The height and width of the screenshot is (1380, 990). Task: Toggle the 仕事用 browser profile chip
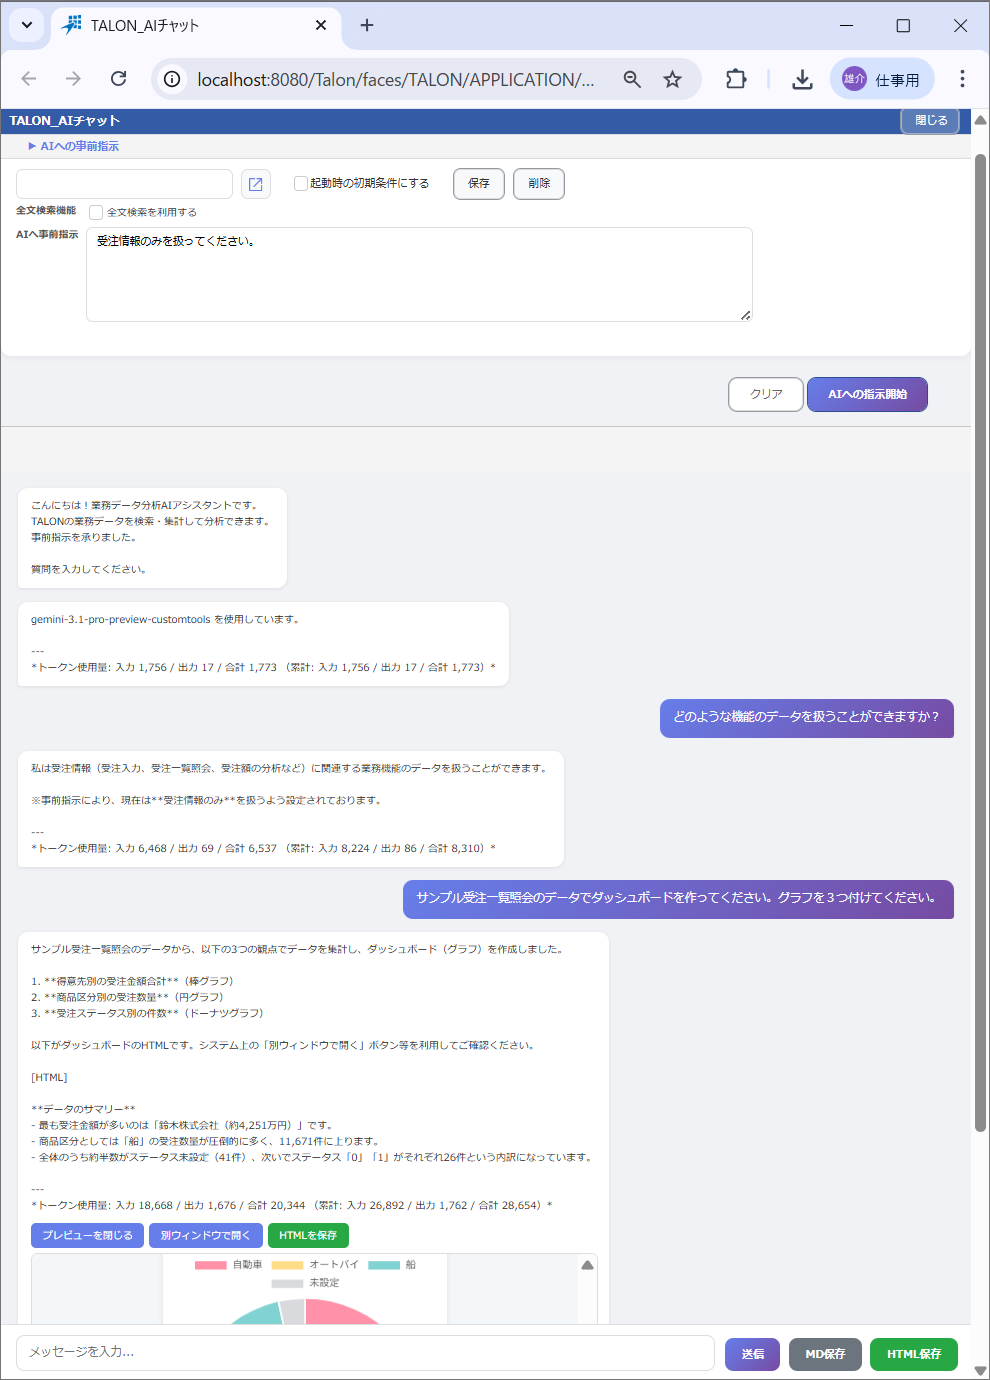(x=895, y=78)
